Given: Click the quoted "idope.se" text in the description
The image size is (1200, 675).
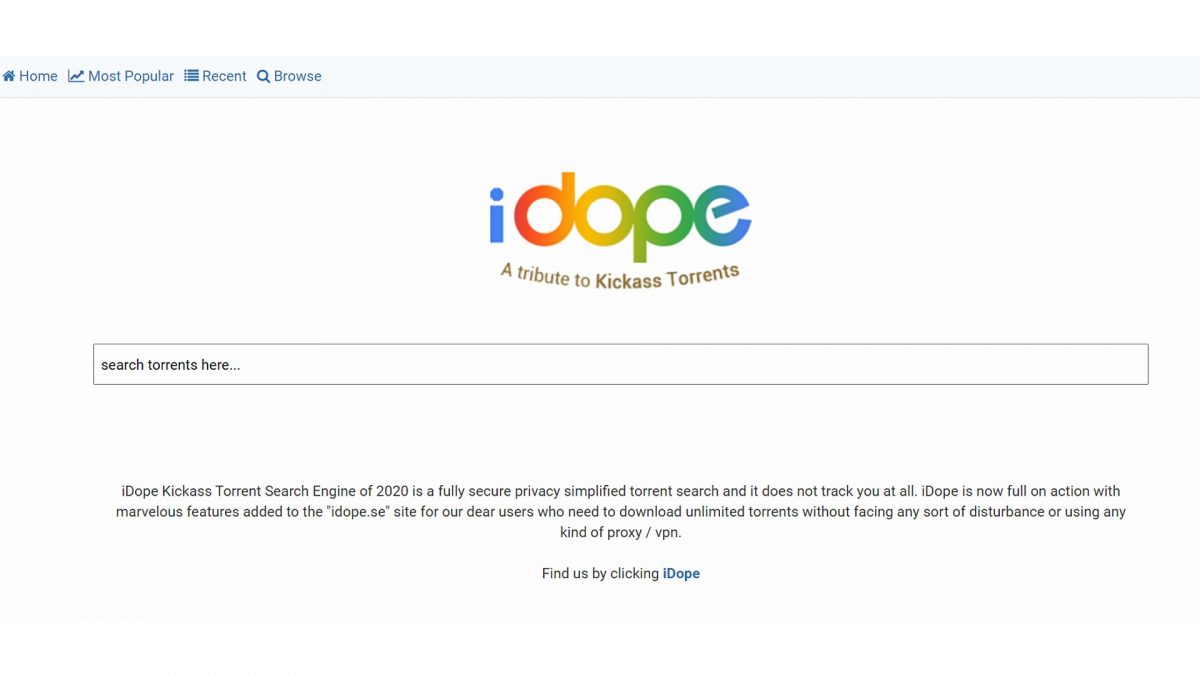Looking at the screenshot, I should (x=357, y=512).
